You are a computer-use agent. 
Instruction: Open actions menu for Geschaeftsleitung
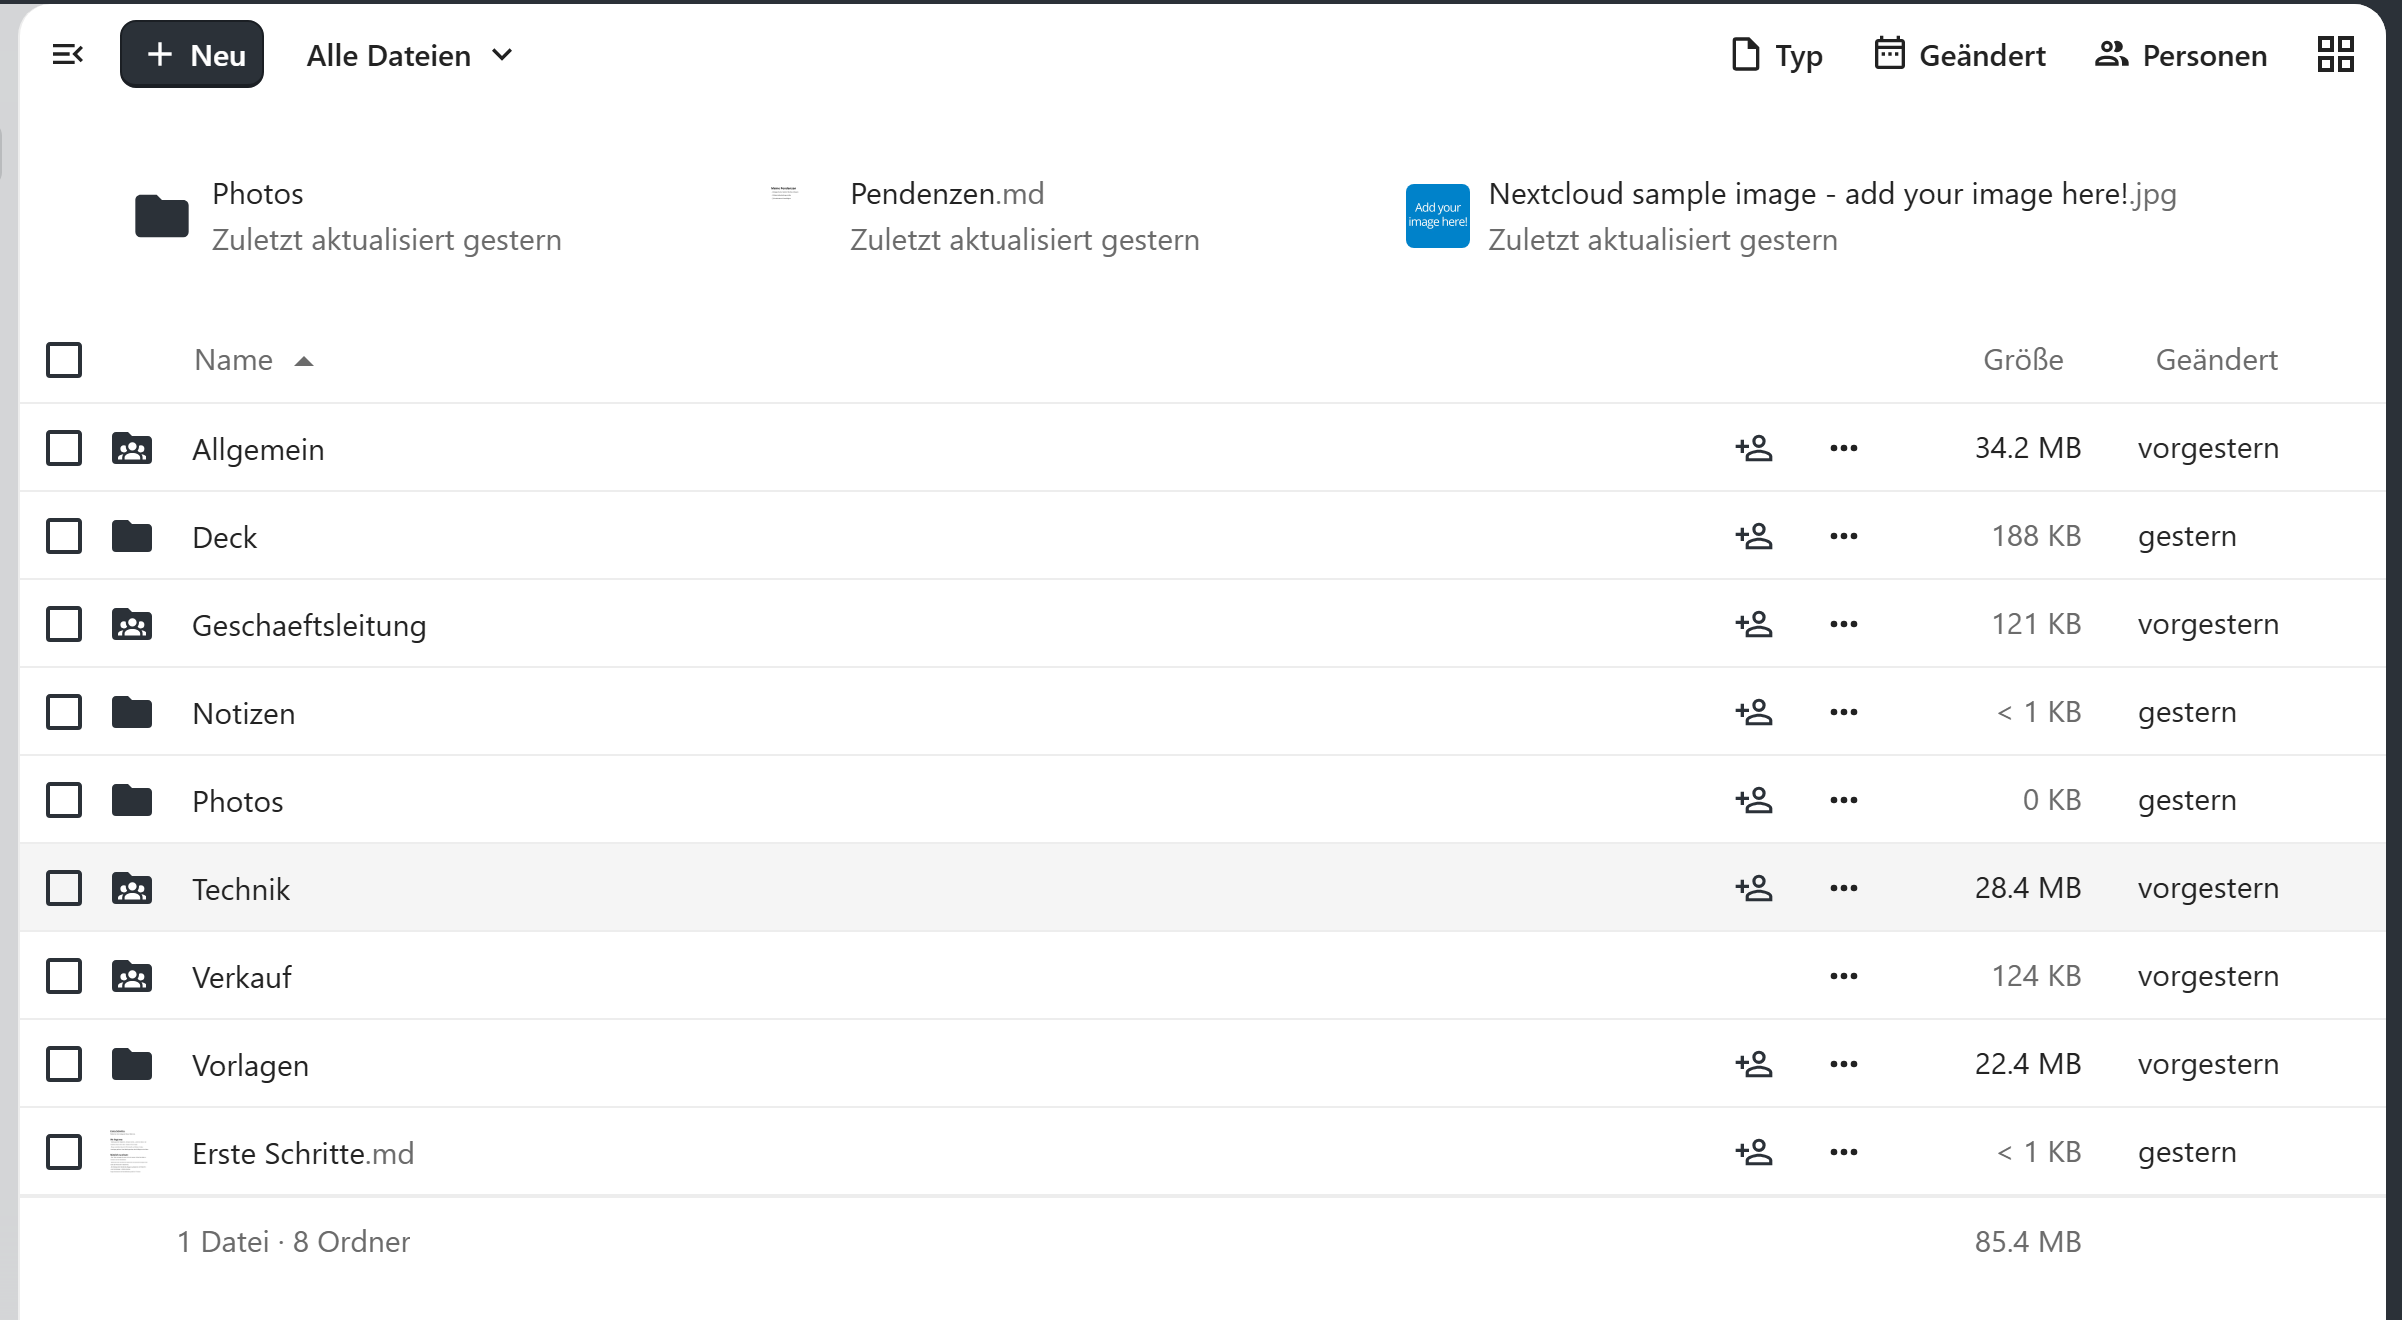point(1843,624)
